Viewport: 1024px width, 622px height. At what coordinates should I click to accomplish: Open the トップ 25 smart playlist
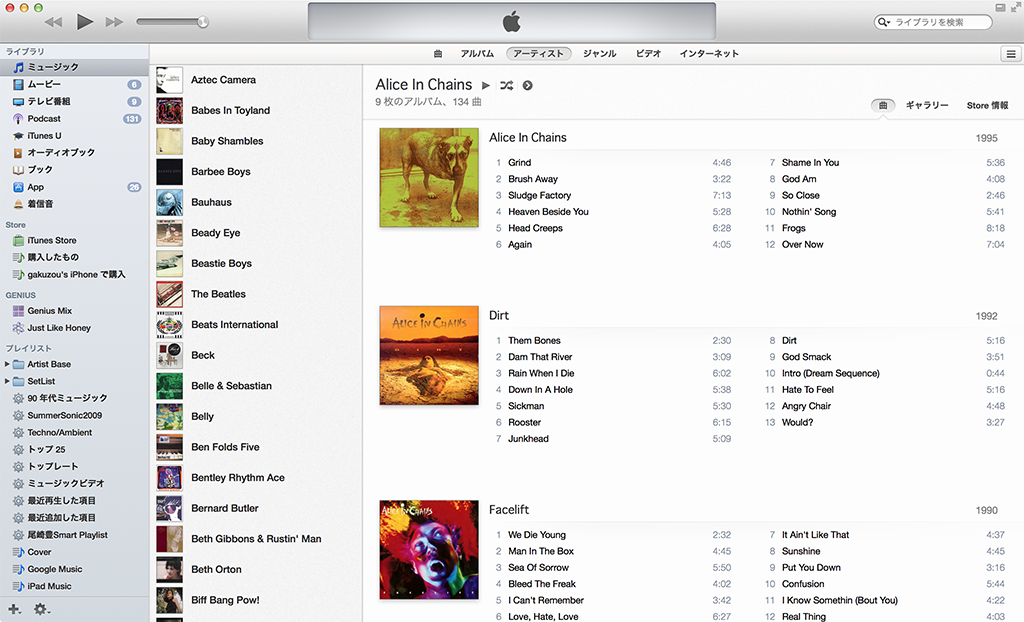74,450
